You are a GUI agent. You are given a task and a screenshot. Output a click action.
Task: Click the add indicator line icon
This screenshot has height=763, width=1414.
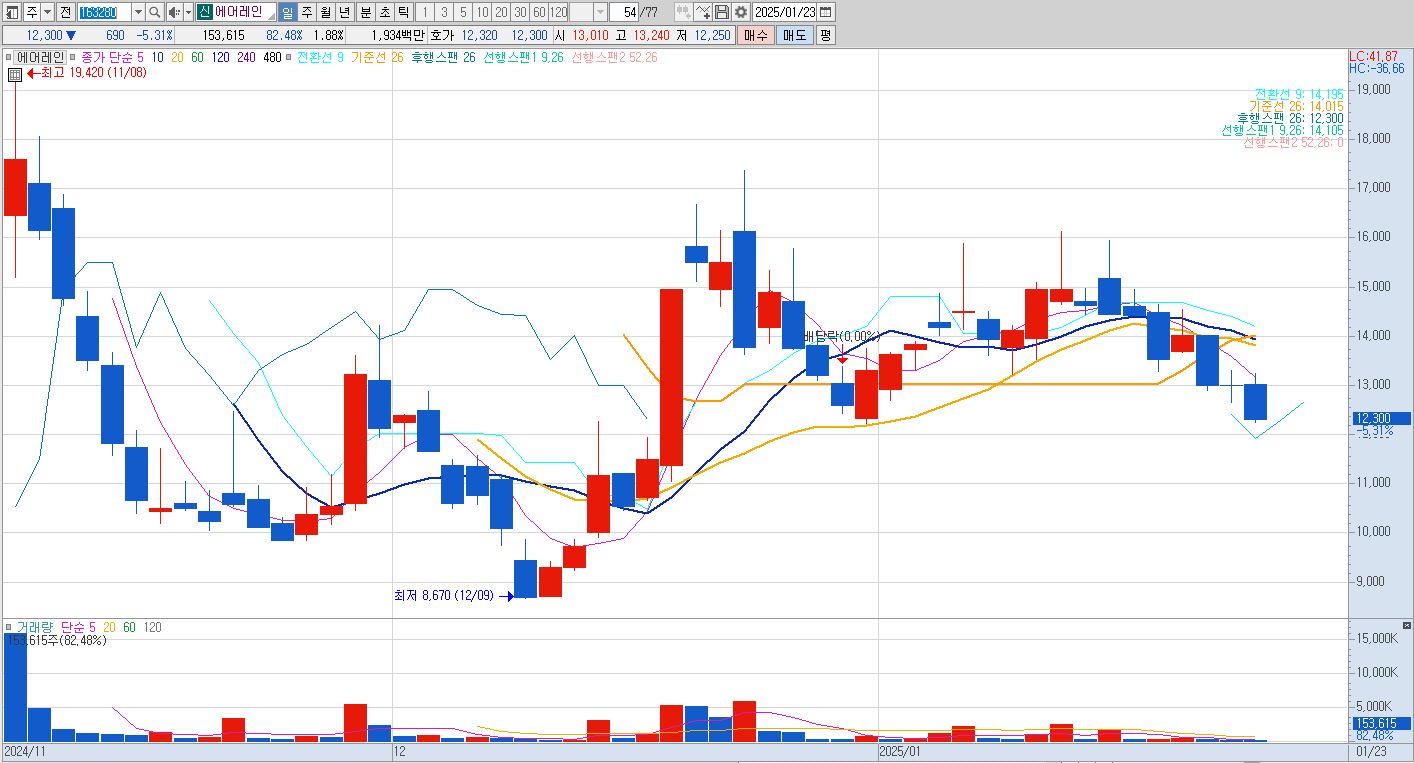coord(703,12)
